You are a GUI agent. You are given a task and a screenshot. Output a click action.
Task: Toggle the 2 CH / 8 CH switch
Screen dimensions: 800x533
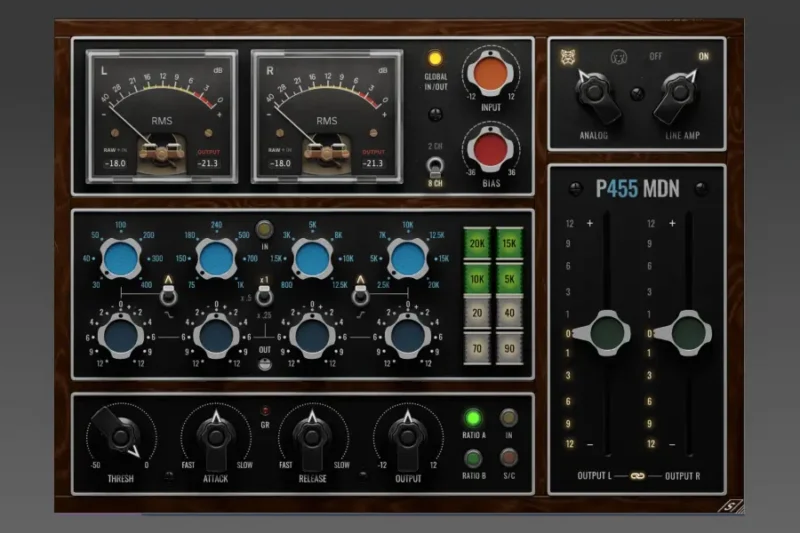coord(435,166)
